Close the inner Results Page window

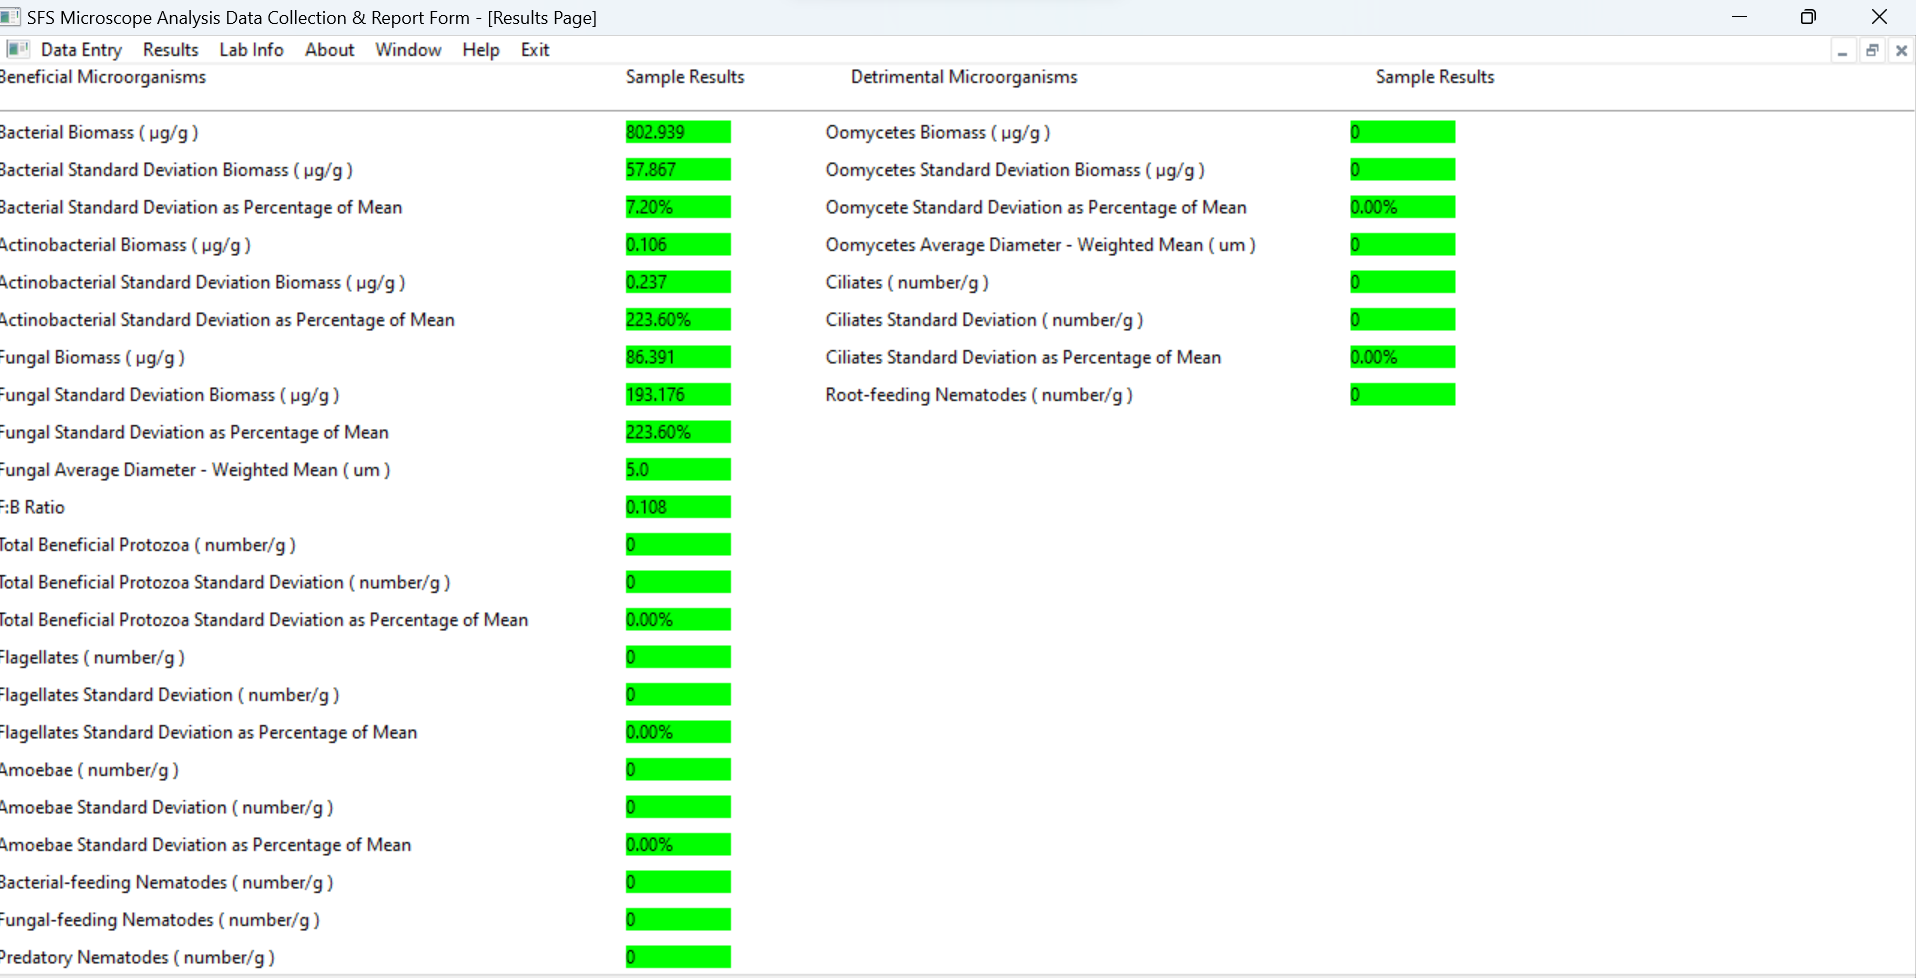click(x=1901, y=51)
